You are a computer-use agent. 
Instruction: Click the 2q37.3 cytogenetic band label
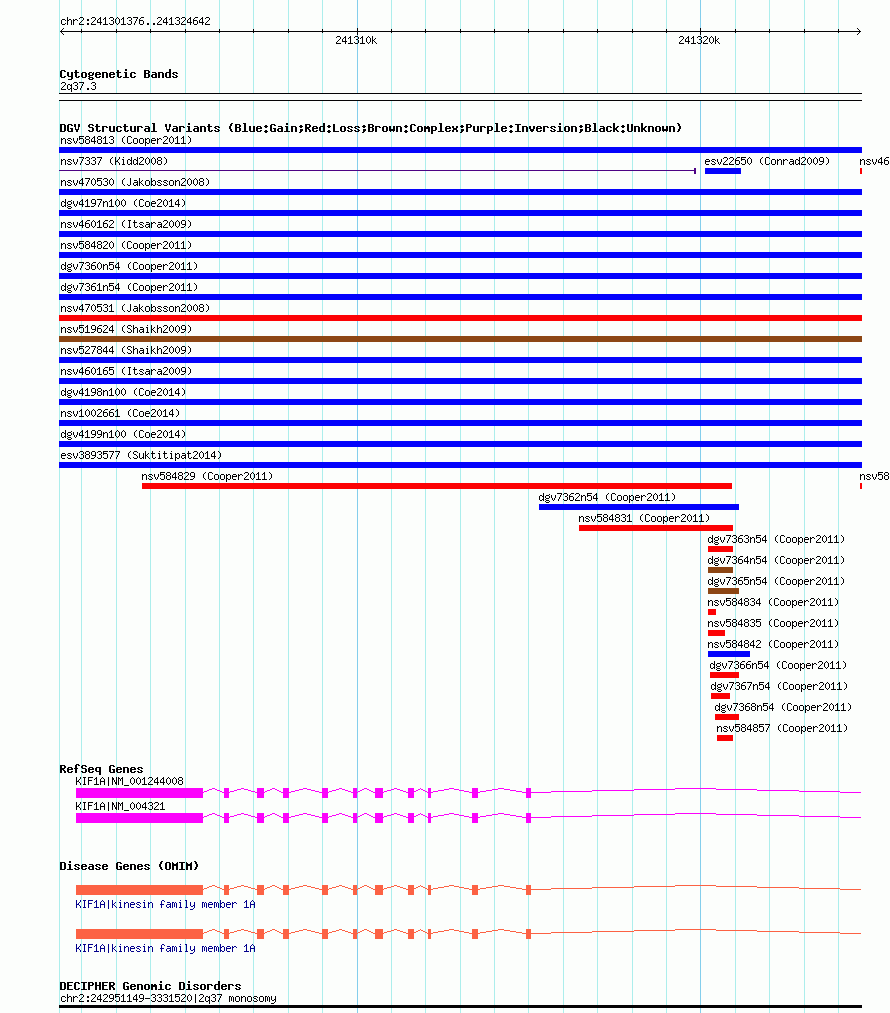coord(78,87)
